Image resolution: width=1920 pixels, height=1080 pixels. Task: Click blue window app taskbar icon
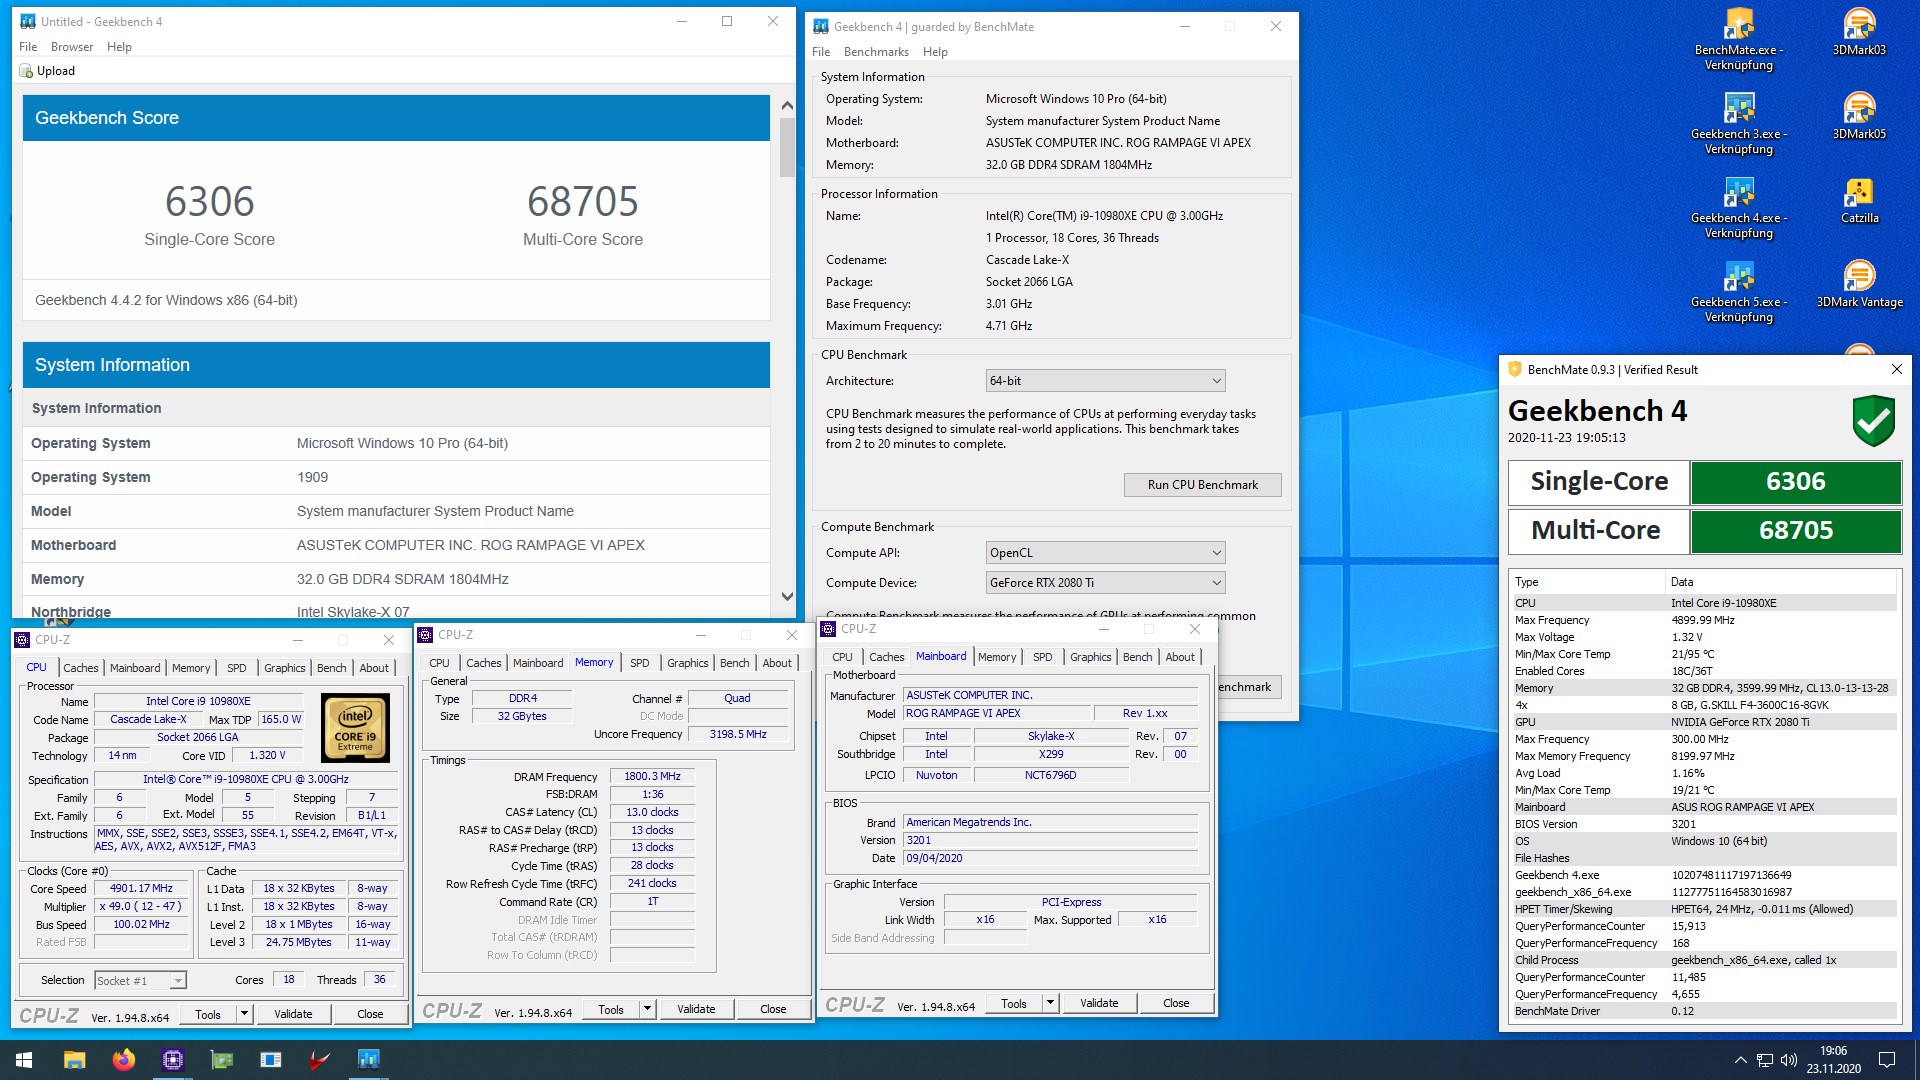[270, 1060]
